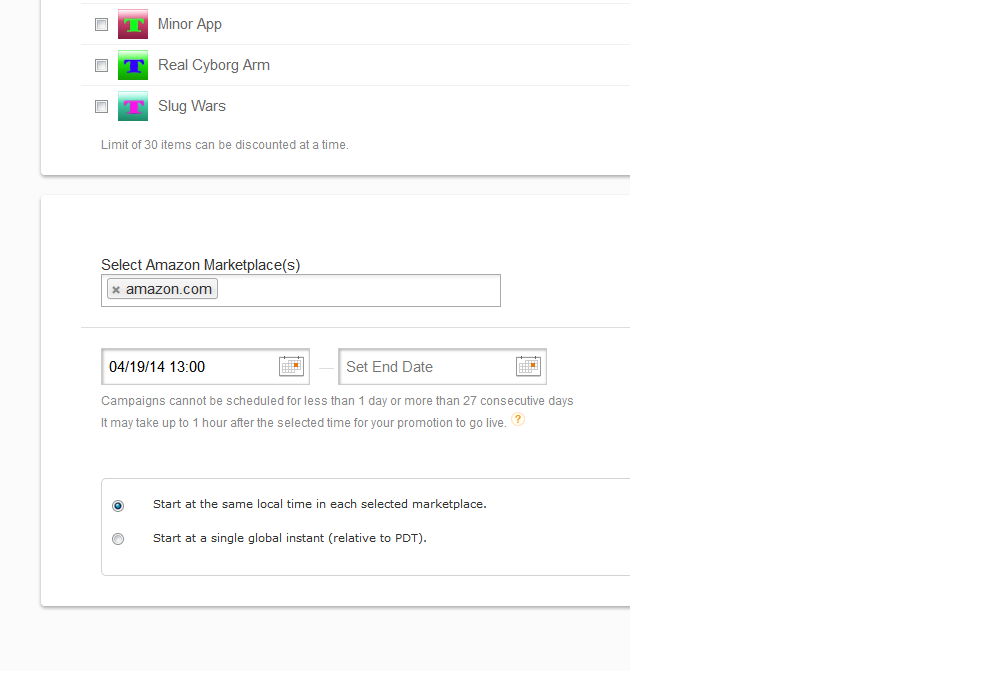Check the Slug Wars checkbox
The height and width of the screenshot is (675, 992).
[101, 107]
